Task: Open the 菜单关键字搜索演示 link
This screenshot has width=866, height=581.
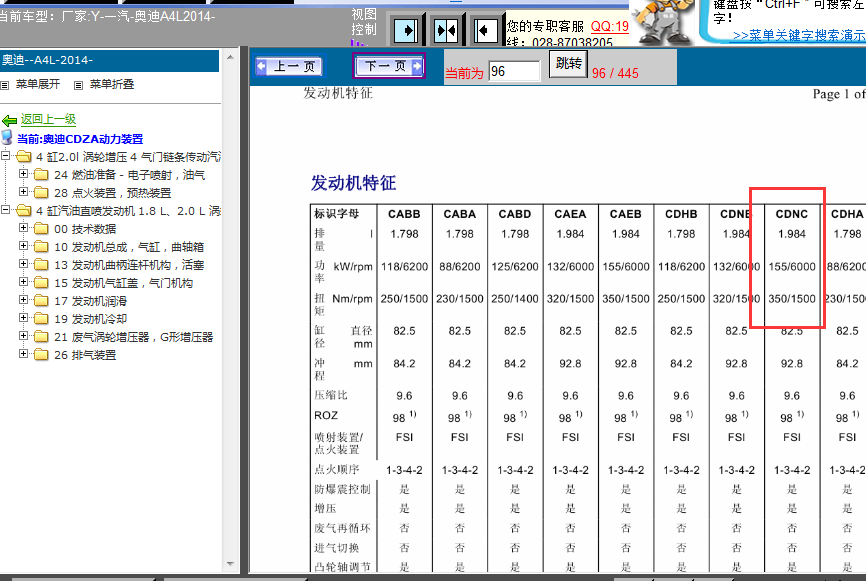Action: (799, 35)
